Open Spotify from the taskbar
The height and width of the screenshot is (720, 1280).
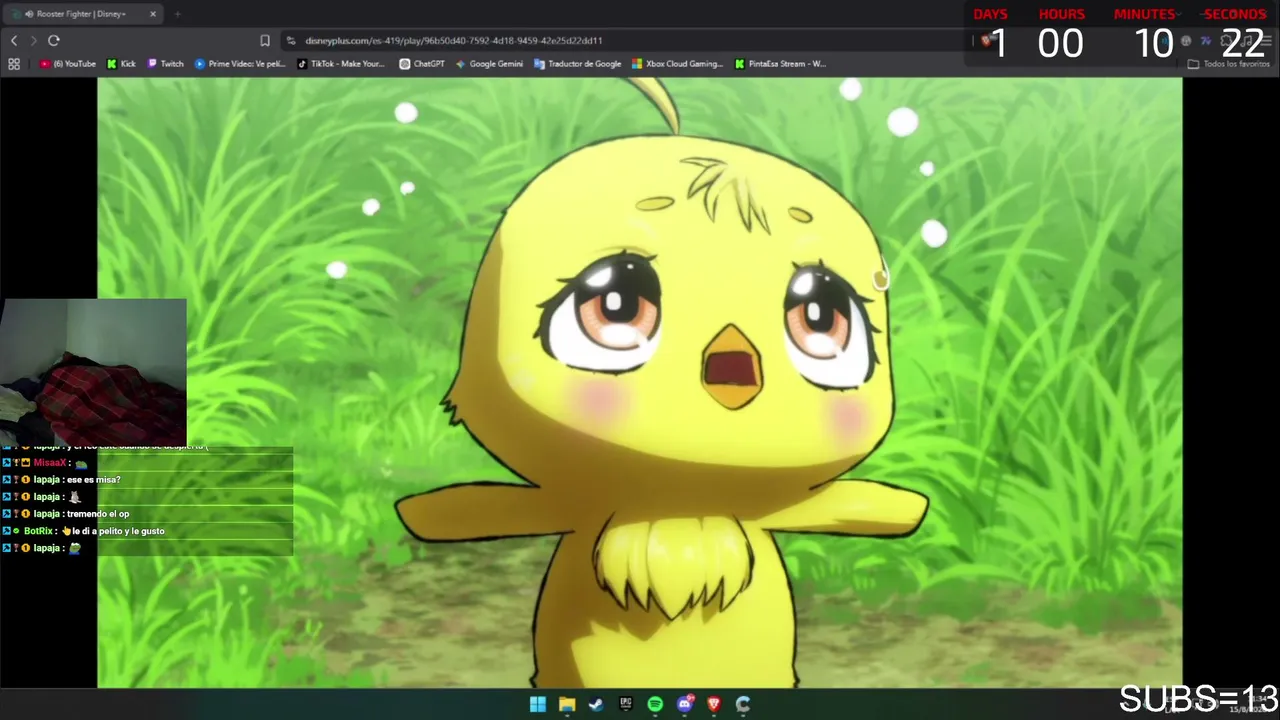[x=655, y=704]
